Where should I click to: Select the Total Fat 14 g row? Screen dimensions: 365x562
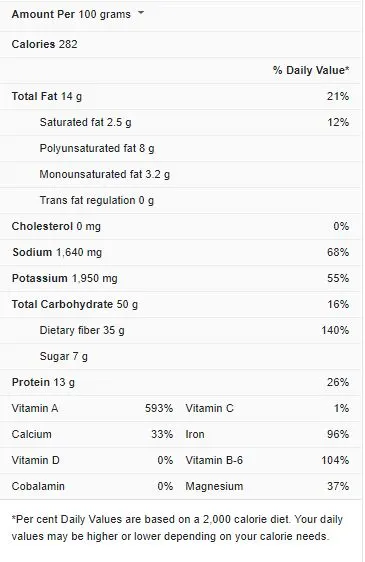tap(180, 96)
